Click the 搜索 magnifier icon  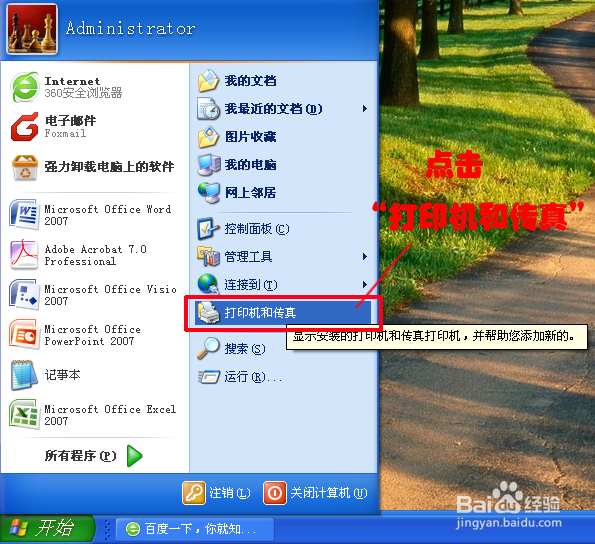point(208,349)
